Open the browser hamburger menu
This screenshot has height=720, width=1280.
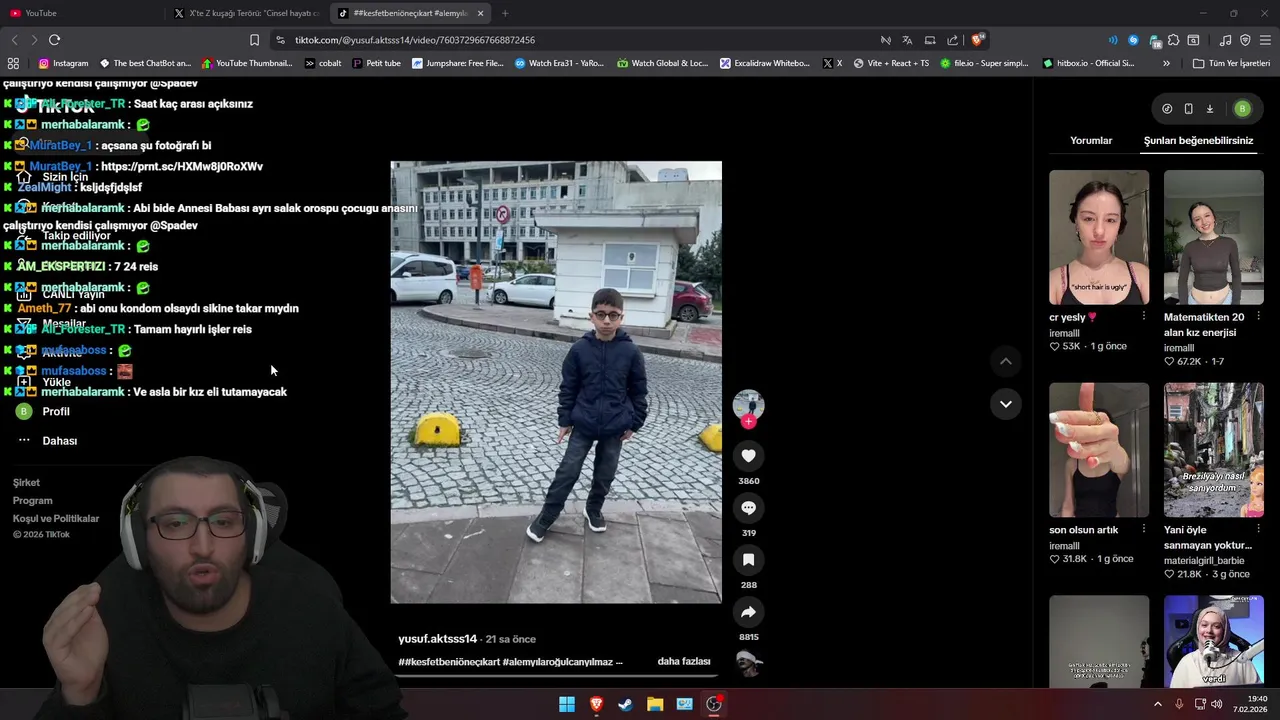tap(1265, 40)
